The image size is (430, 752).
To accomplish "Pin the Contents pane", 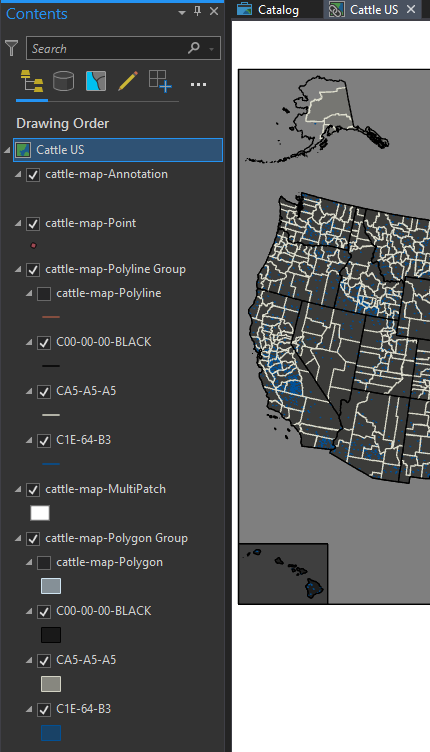I will [198, 11].
